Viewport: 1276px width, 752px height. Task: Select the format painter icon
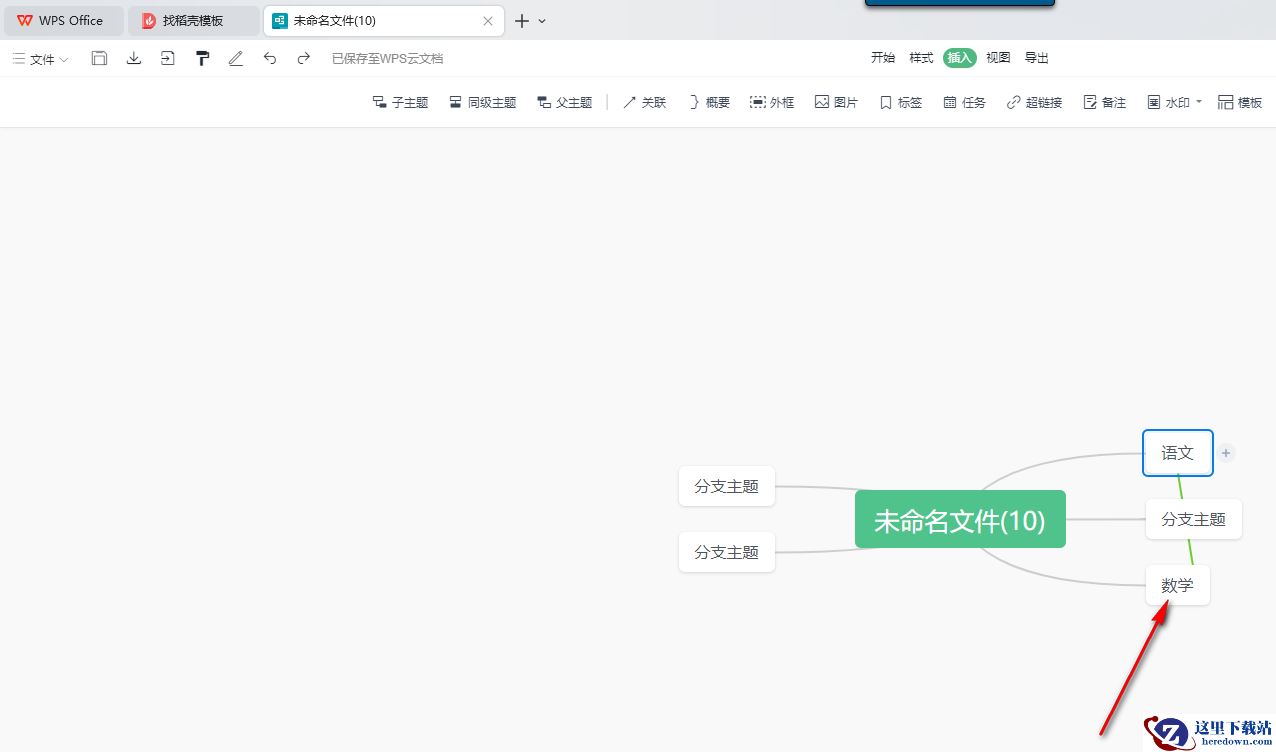pyautogui.click(x=202, y=58)
